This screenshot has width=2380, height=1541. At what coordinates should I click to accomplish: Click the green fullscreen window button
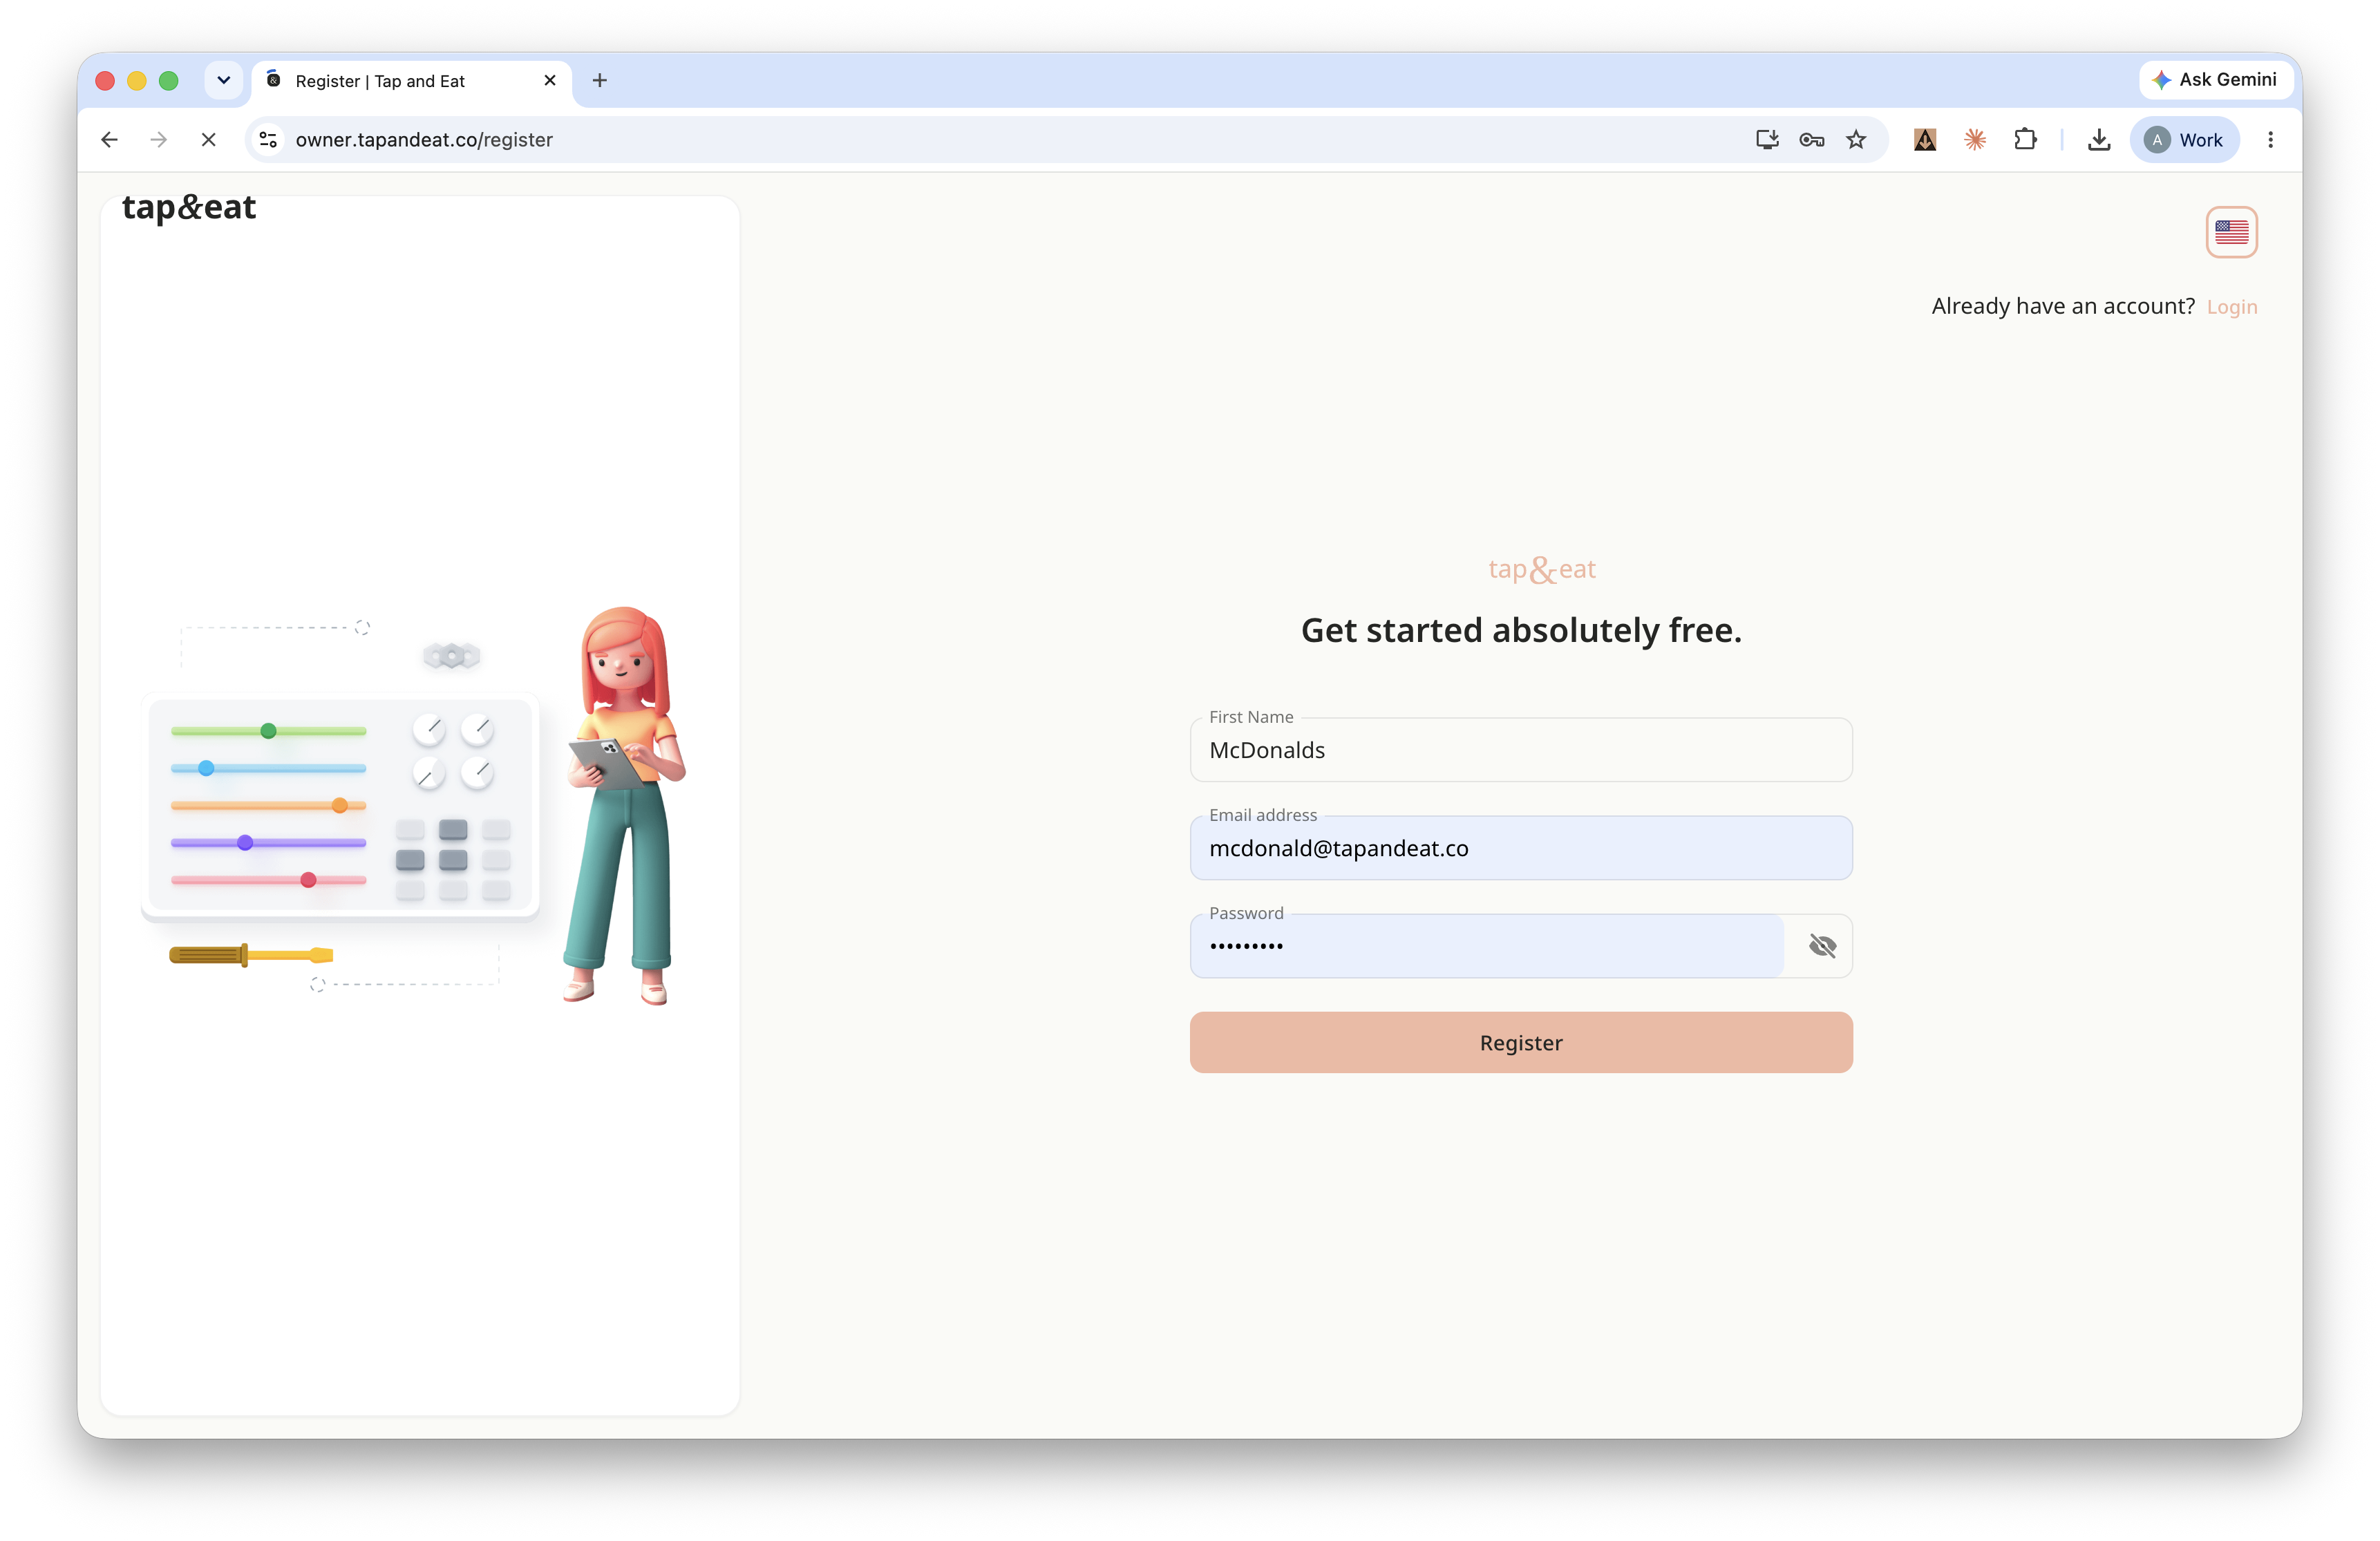[169, 81]
